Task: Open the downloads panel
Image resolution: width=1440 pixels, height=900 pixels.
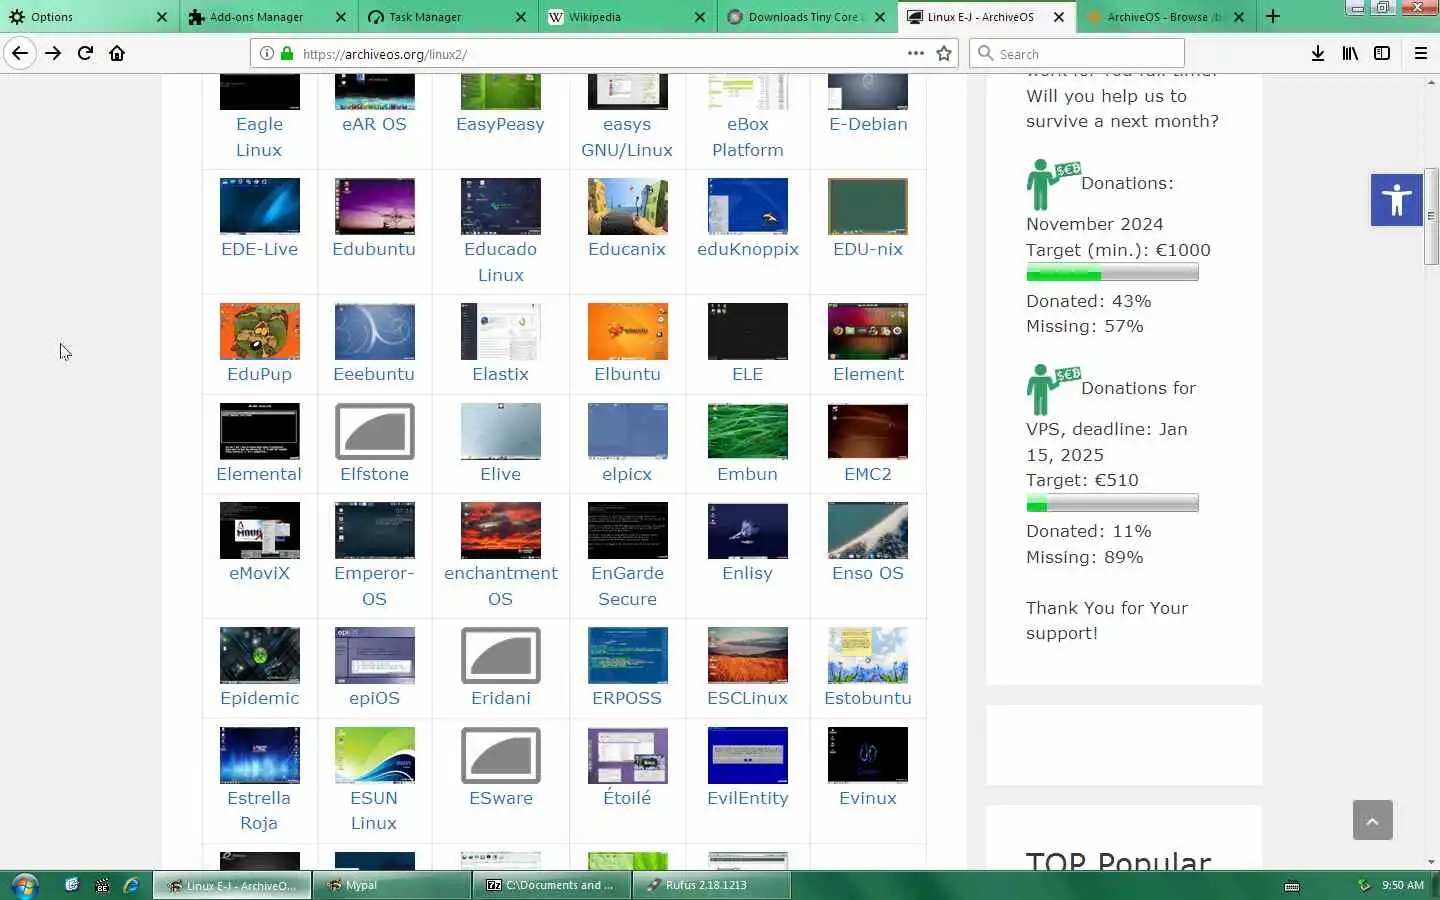Action: (1318, 53)
